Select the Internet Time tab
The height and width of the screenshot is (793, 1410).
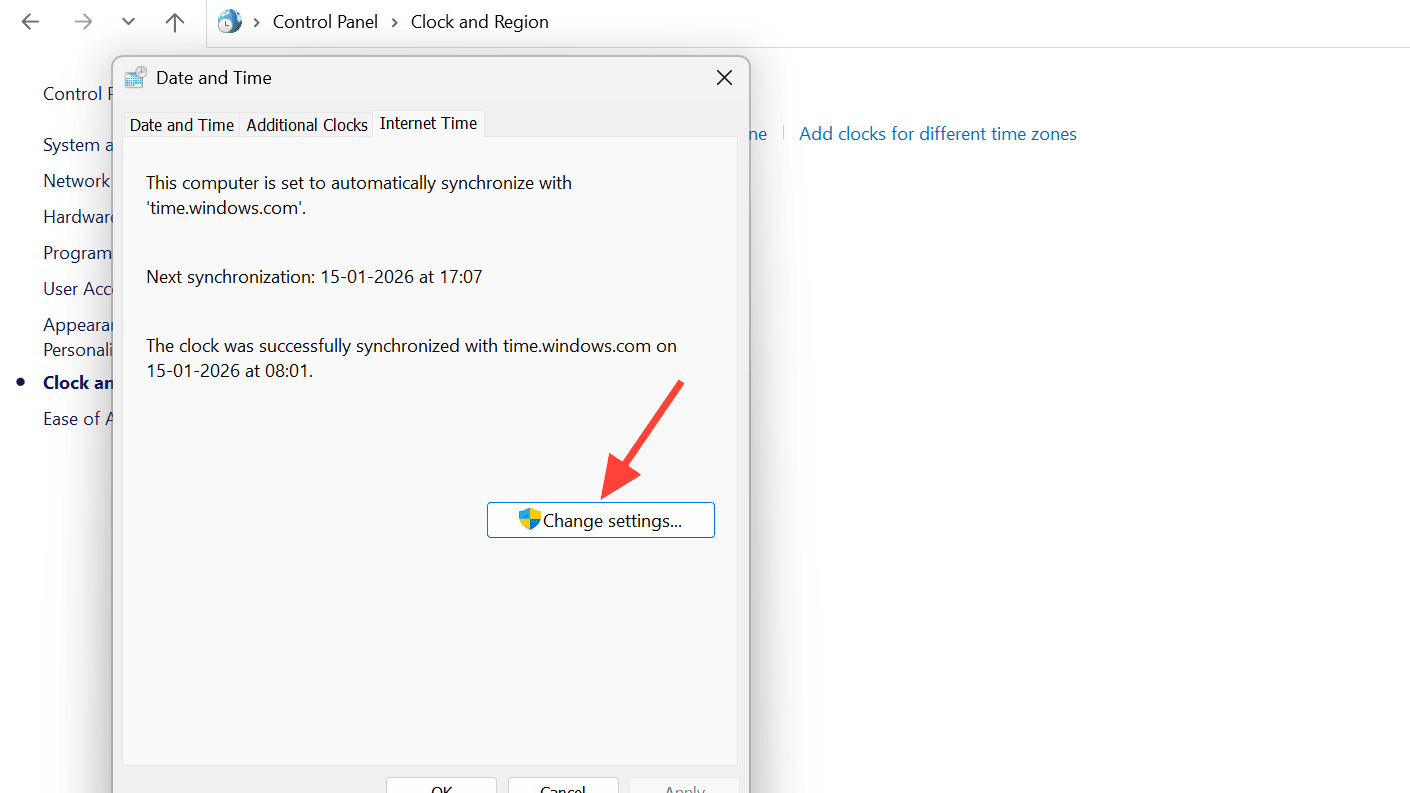(428, 123)
